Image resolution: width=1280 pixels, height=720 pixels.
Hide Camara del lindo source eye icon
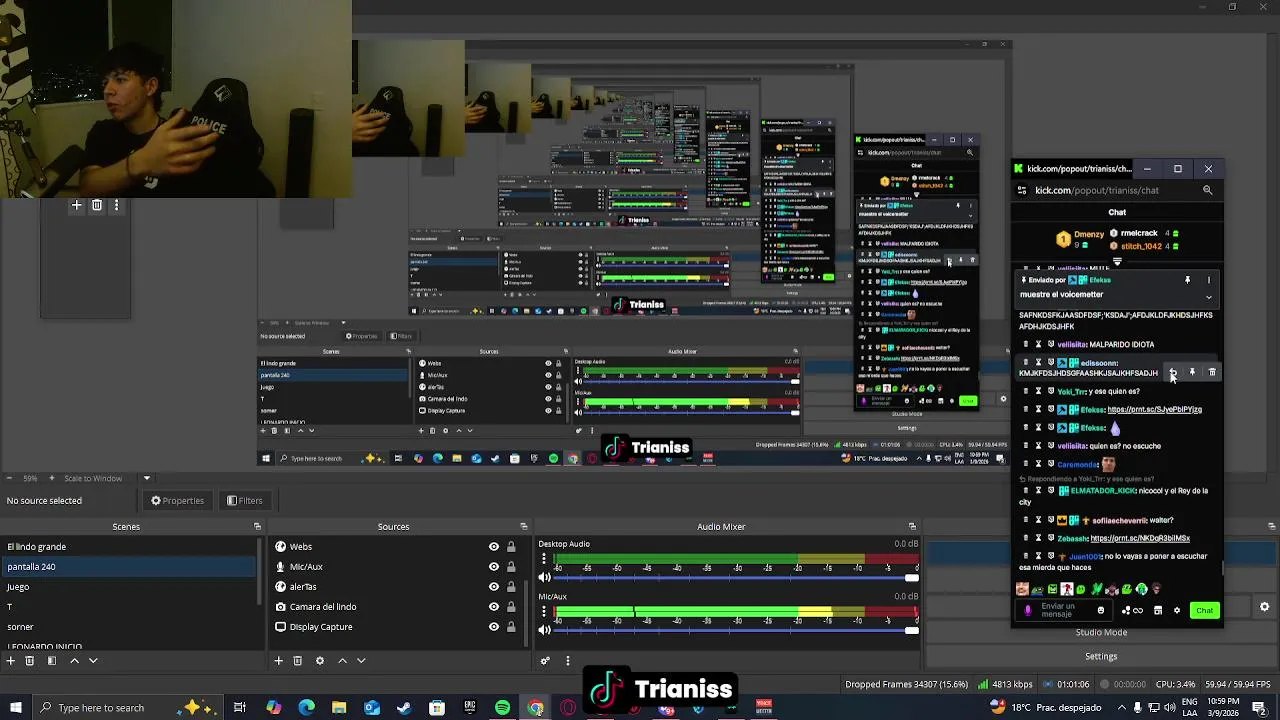pos(493,607)
